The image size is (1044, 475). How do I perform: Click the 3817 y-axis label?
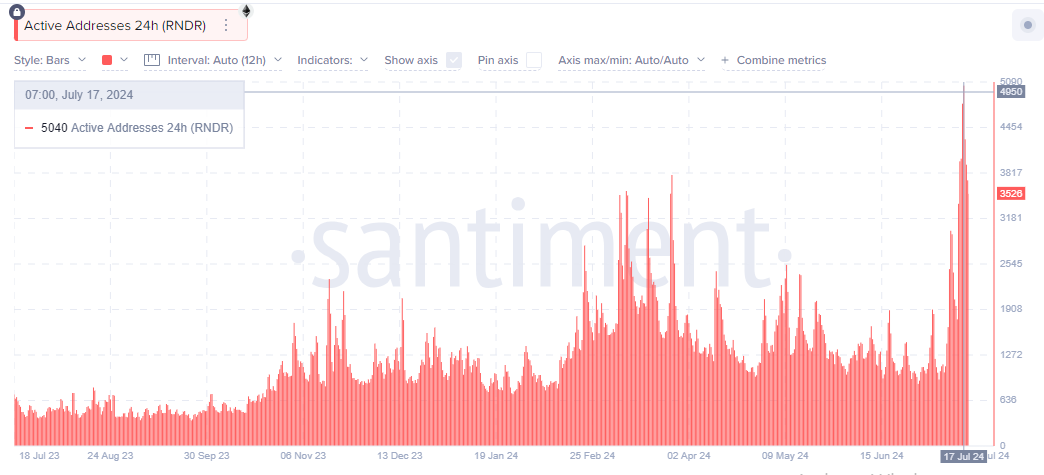tap(1011, 172)
